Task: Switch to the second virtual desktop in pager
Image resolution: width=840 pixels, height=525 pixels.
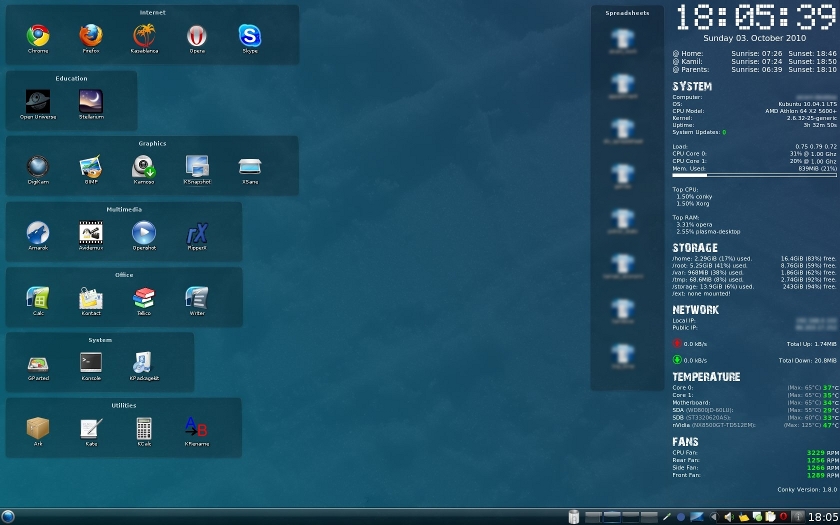Action: (612, 517)
